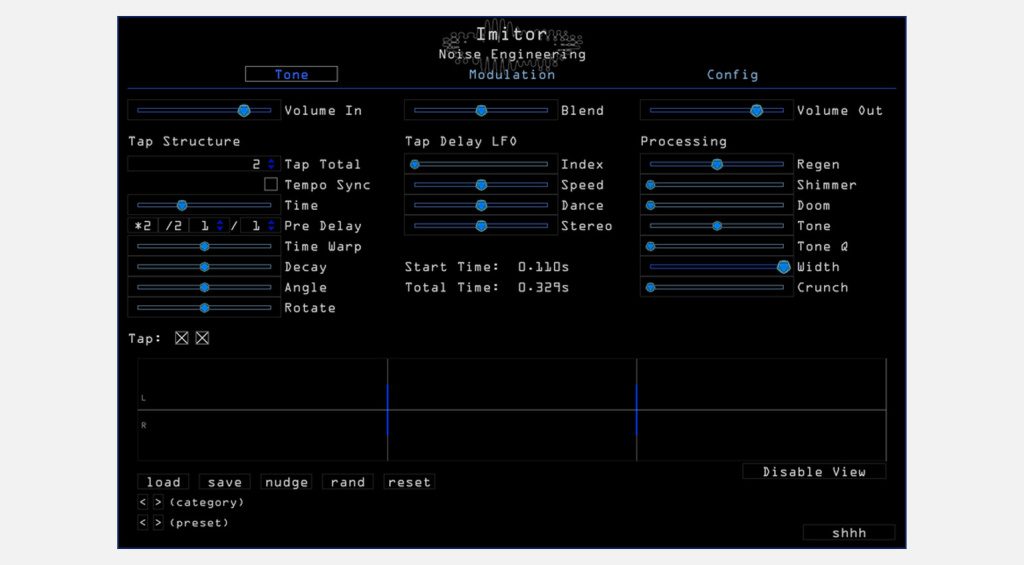1024x565 pixels.
Task: Click the *2 Pre Delay button
Action: 143,226
